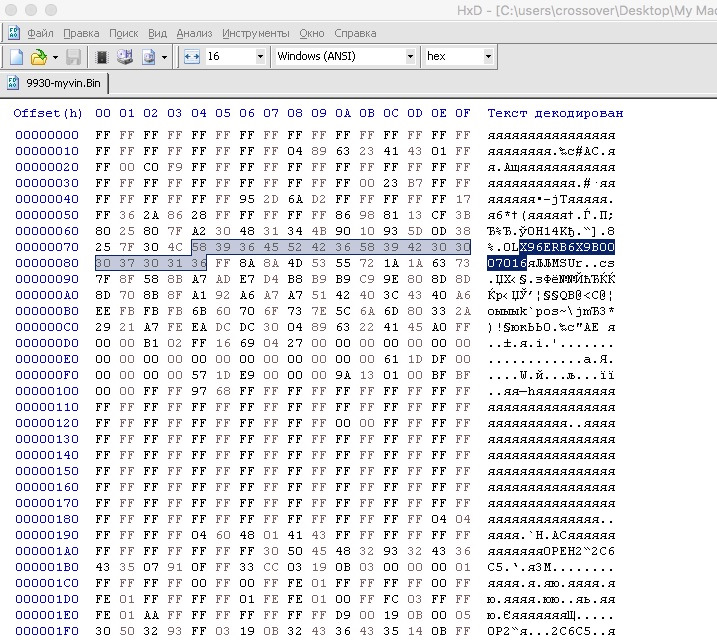Open the Инструменты menu
This screenshot has height=640, width=717.
pyautogui.click(x=256, y=33)
